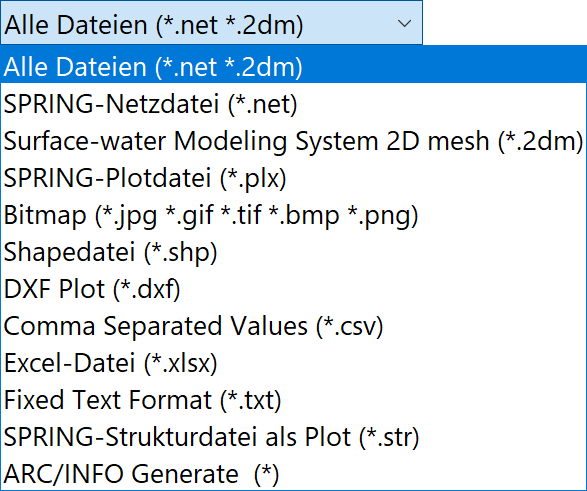Select the plain txt format item
The image size is (587, 491).
pos(294,400)
